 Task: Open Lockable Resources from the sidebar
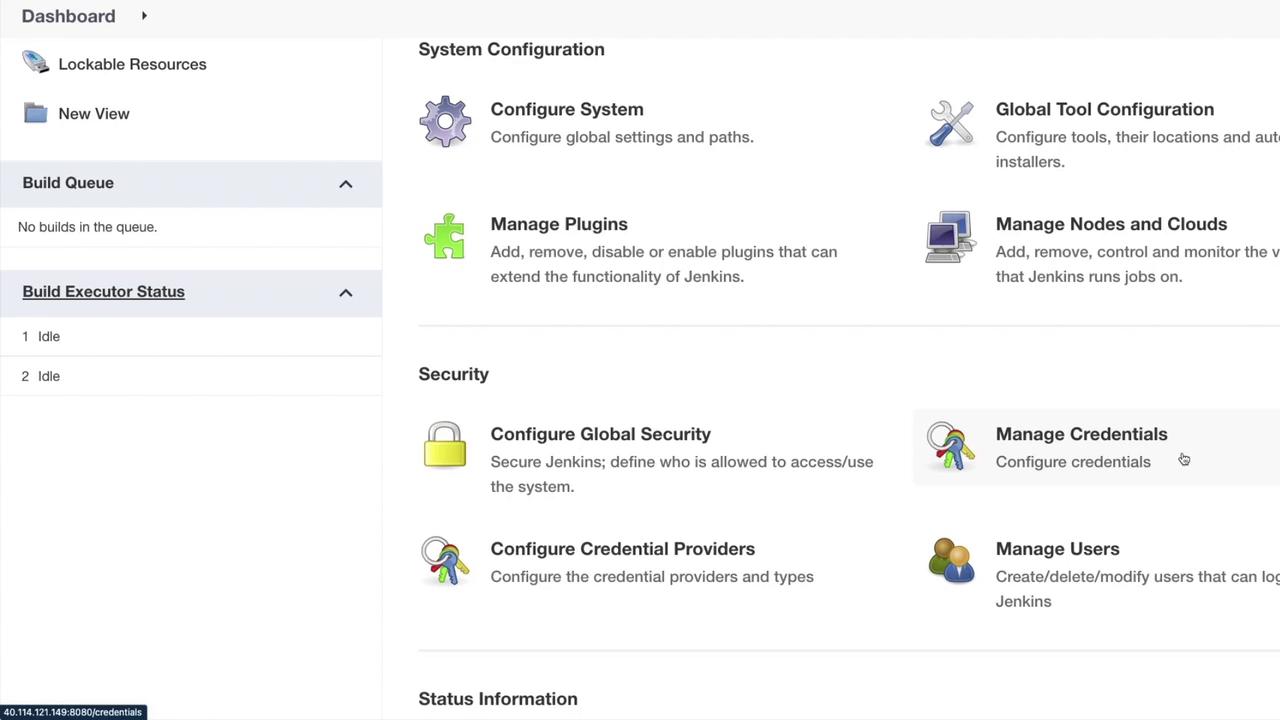click(x=132, y=64)
